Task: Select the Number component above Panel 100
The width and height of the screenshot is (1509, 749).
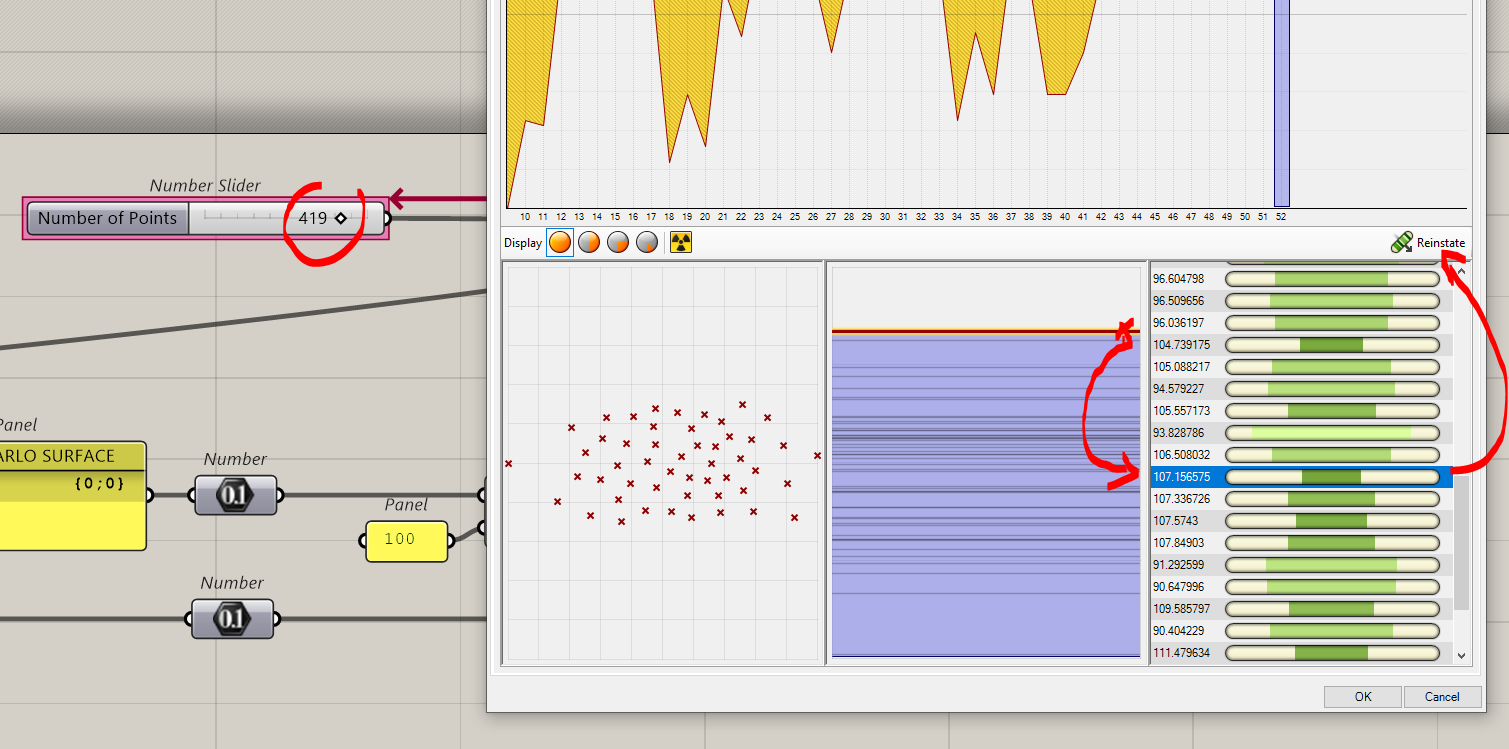Action: coord(236,495)
